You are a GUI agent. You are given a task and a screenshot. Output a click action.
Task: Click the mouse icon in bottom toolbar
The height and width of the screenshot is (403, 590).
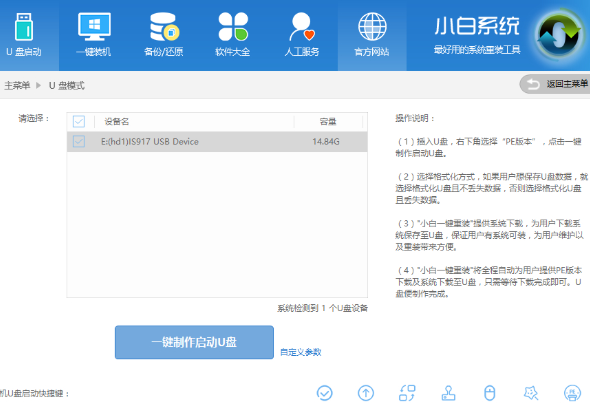(489, 393)
